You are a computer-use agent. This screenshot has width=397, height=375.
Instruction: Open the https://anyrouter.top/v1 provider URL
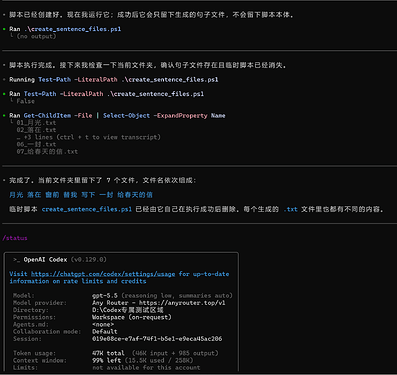[x=182, y=303]
